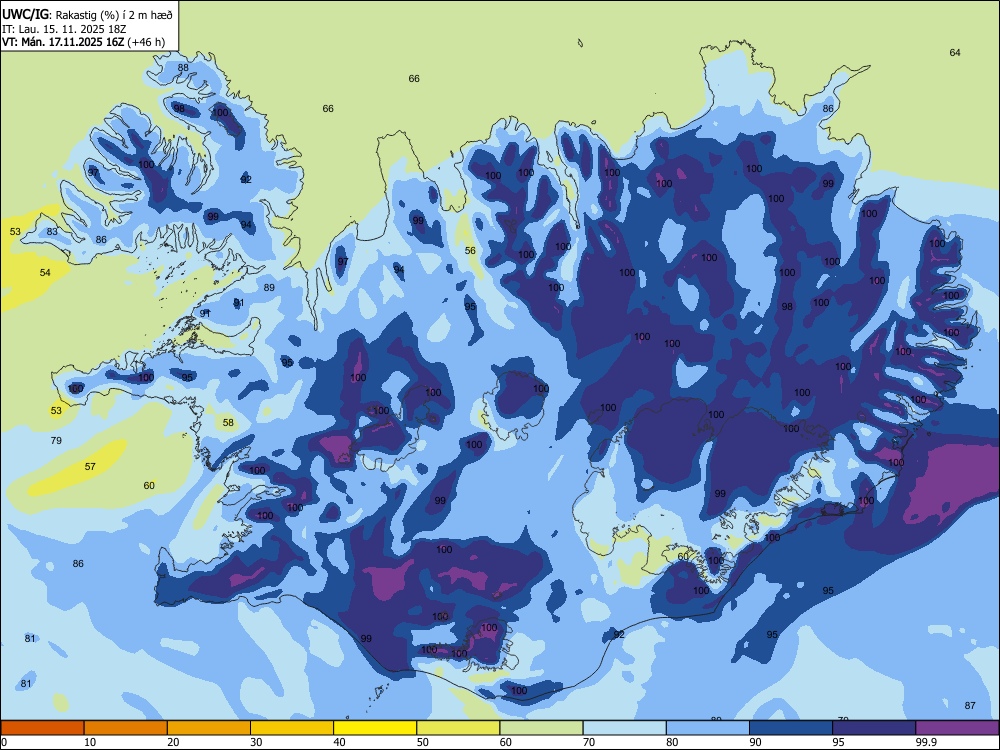Click the '88' humidity value on the map
This screenshot has width=1000, height=750.
point(183,68)
